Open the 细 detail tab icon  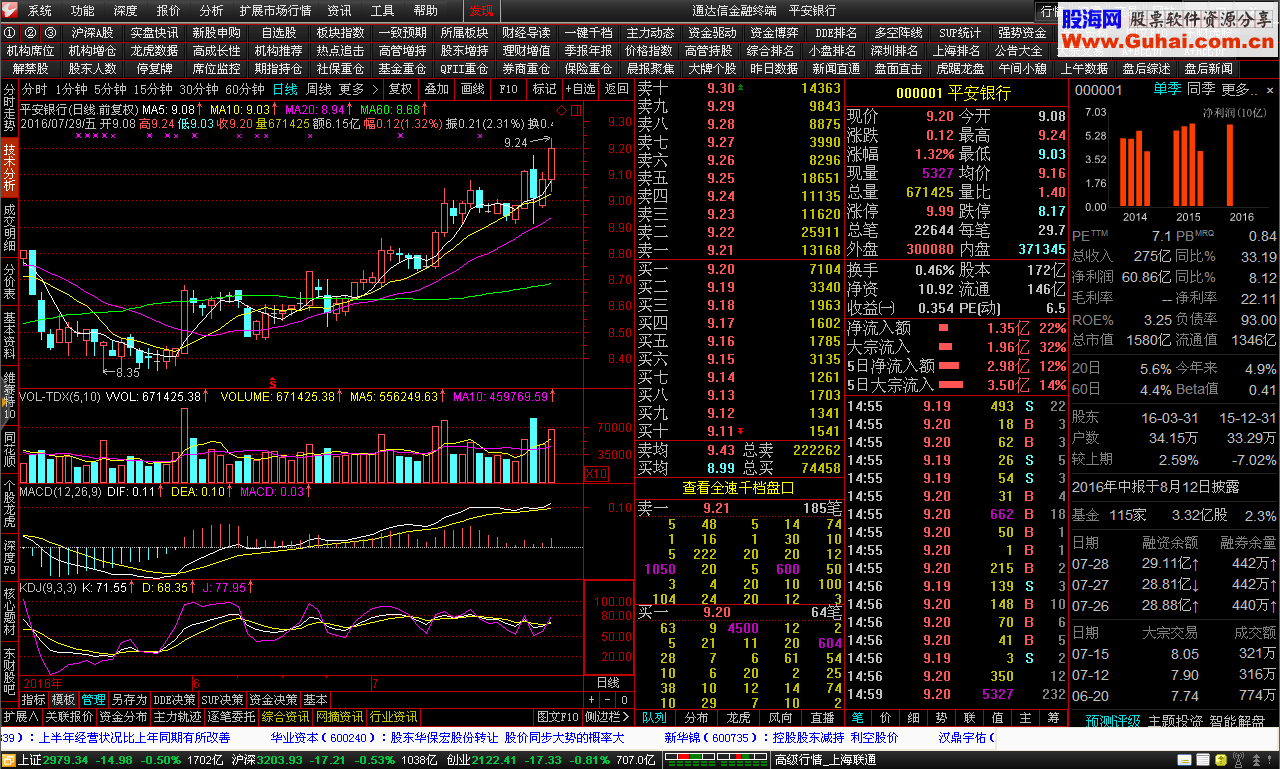(914, 717)
